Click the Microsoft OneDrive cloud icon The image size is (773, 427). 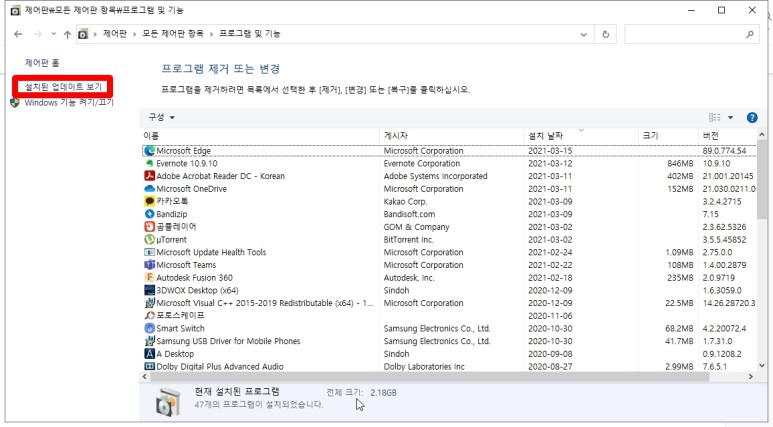pyautogui.click(x=149, y=189)
